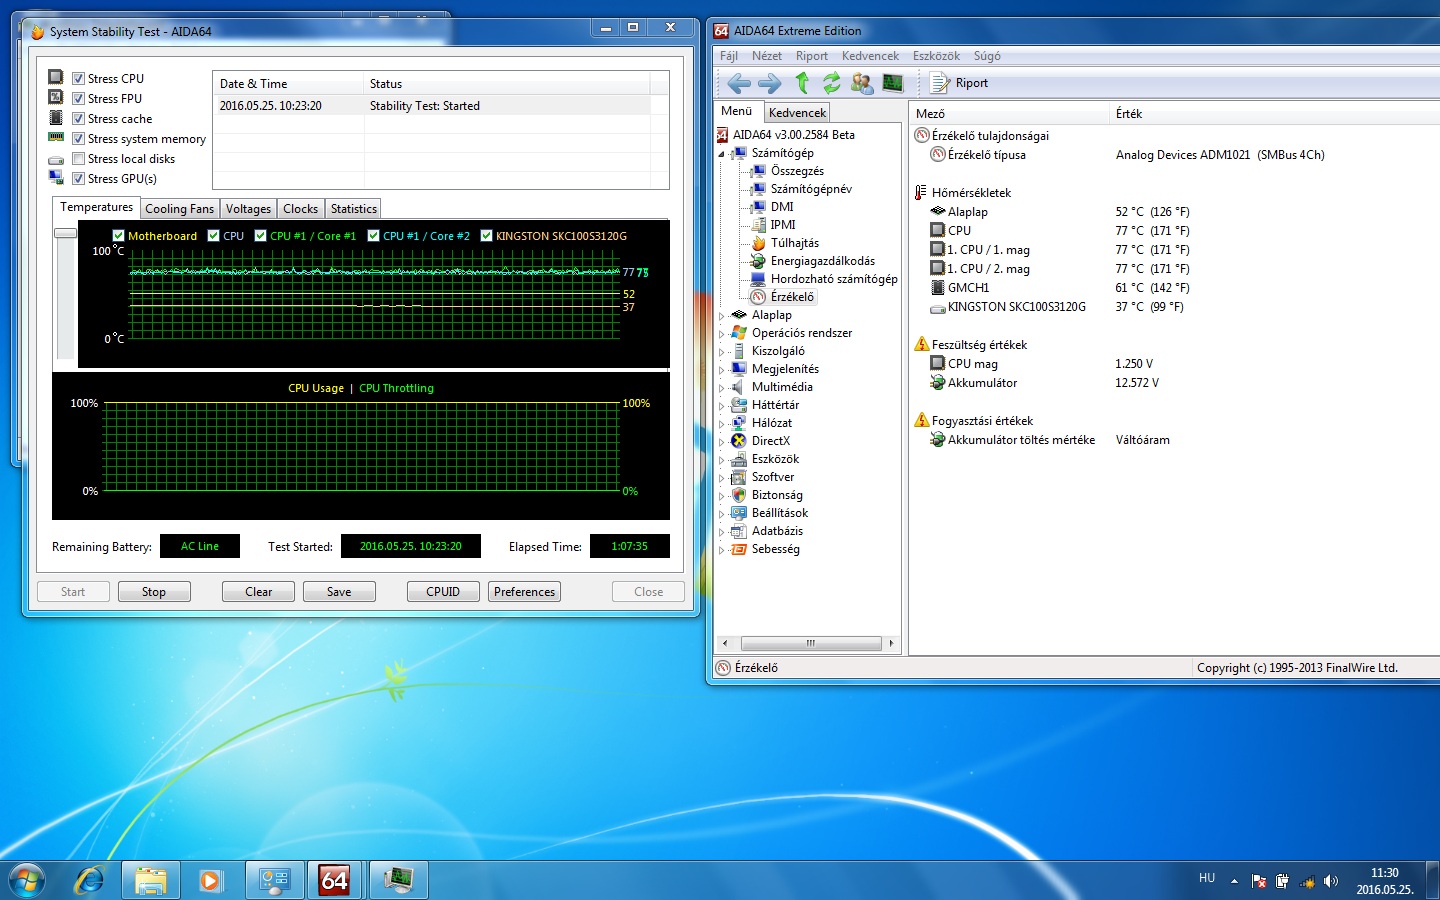Screen dimensions: 1440x900
Task: Open the CPUID panel button
Action: pos(443,592)
